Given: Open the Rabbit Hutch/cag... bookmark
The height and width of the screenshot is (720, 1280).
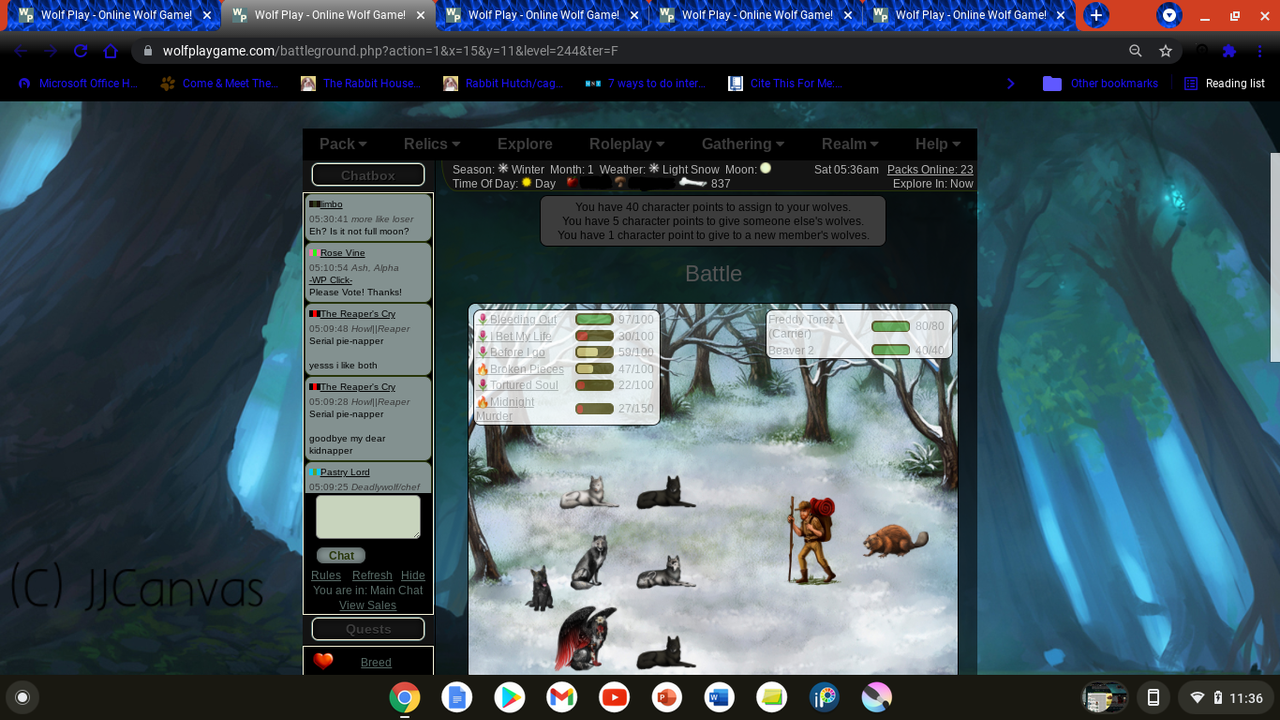Looking at the screenshot, I should (503, 84).
